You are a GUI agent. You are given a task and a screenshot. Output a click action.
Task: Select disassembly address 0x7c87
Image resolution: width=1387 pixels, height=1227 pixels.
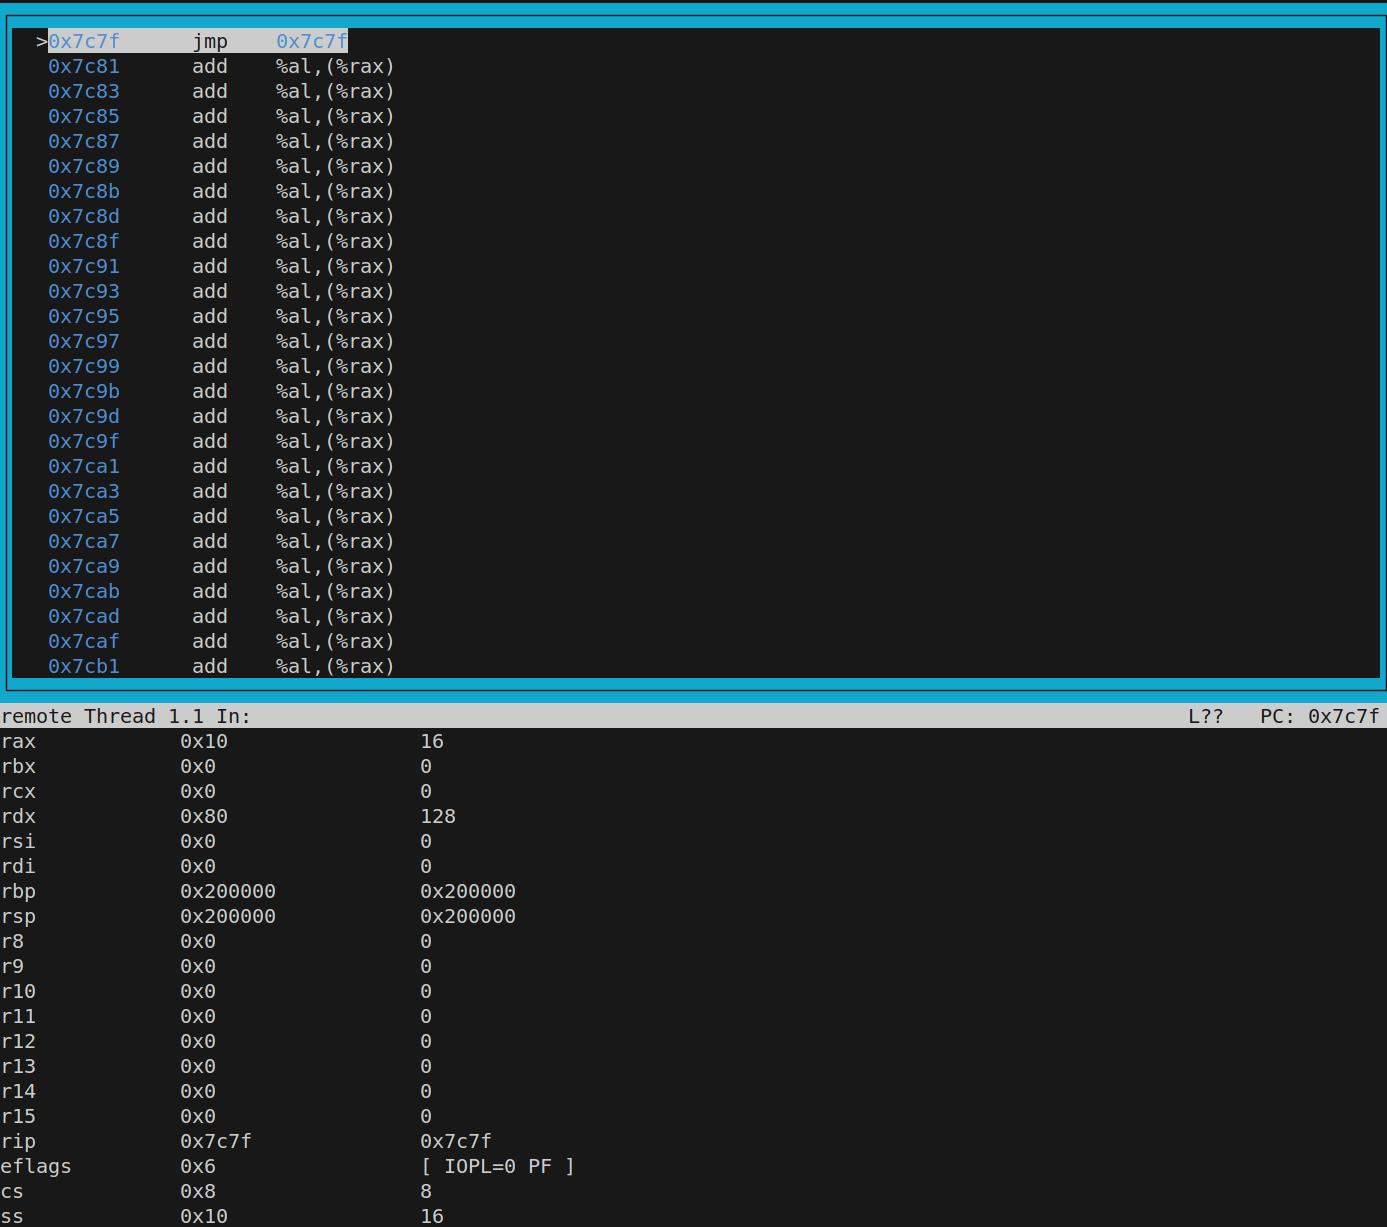tap(84, 141)
